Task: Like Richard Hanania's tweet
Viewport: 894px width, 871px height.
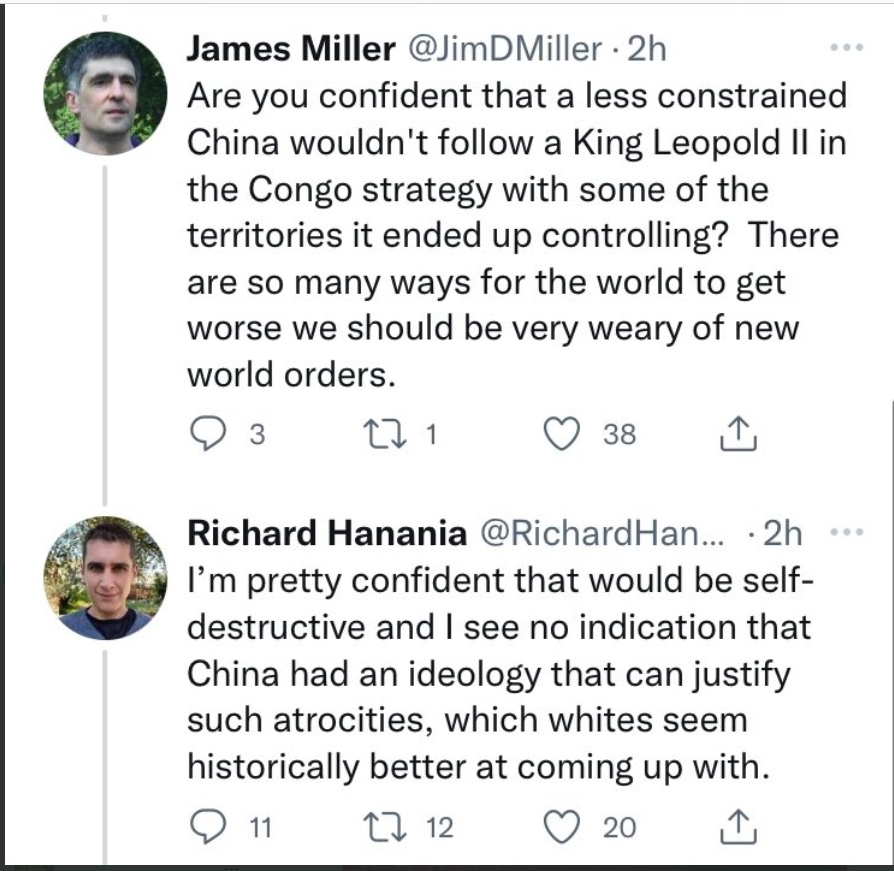Action: pyautogui.click(x=562, y=827)
